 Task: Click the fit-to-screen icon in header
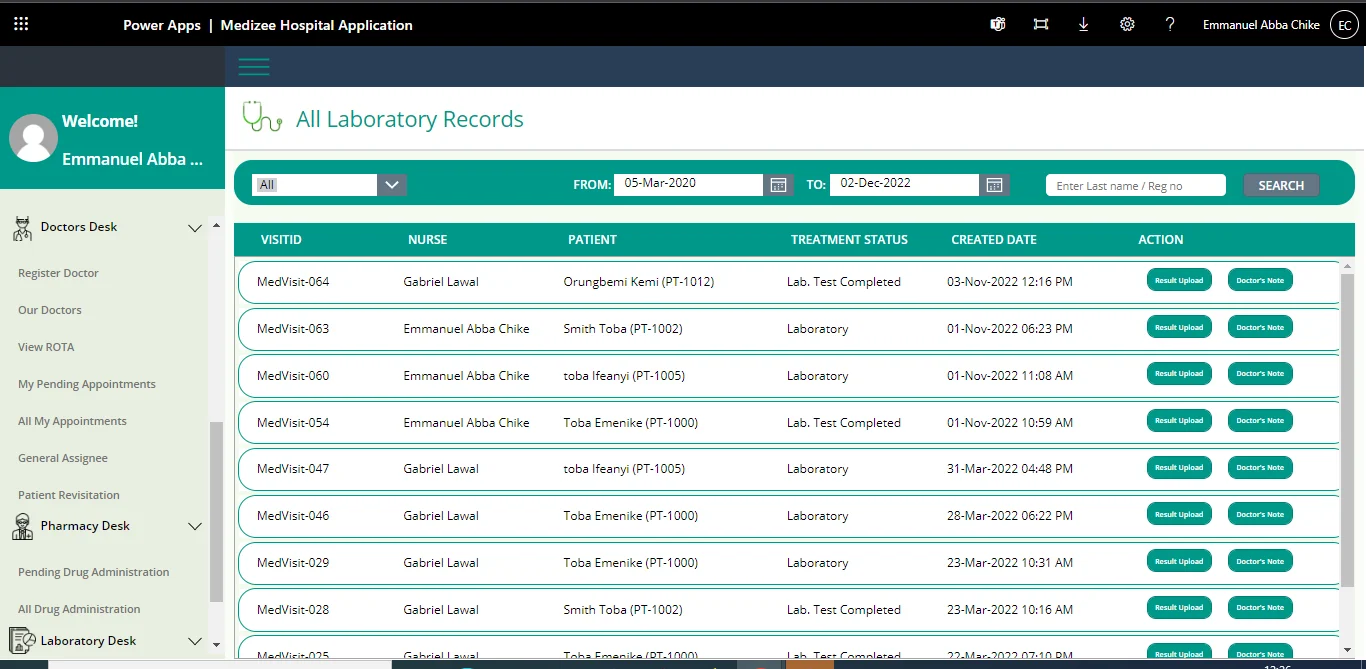[x=1041, y=24]
